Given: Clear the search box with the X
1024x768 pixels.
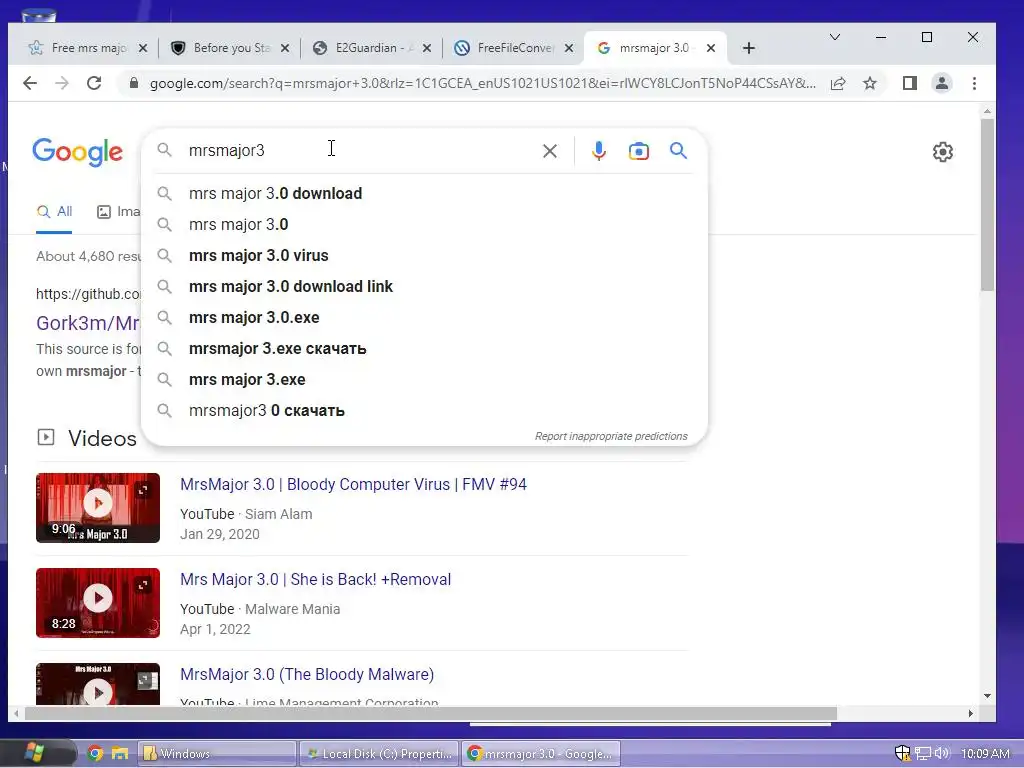Looking at the screenshot, I should click(x=550, y=151).
